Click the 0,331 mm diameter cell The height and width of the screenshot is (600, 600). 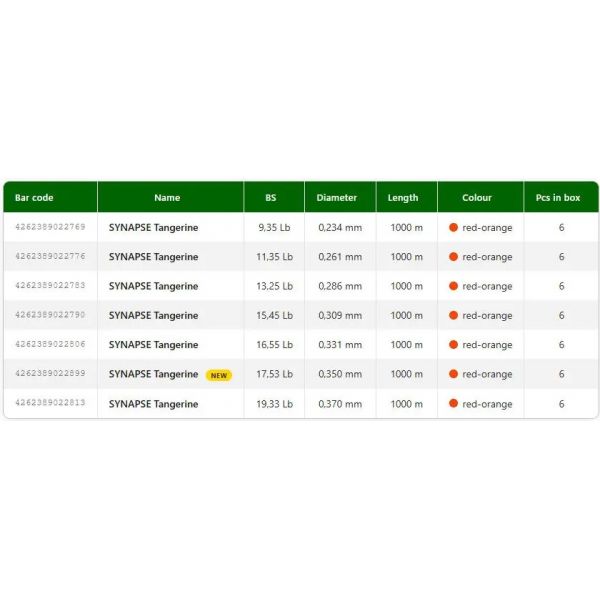[x=340, y=345]
